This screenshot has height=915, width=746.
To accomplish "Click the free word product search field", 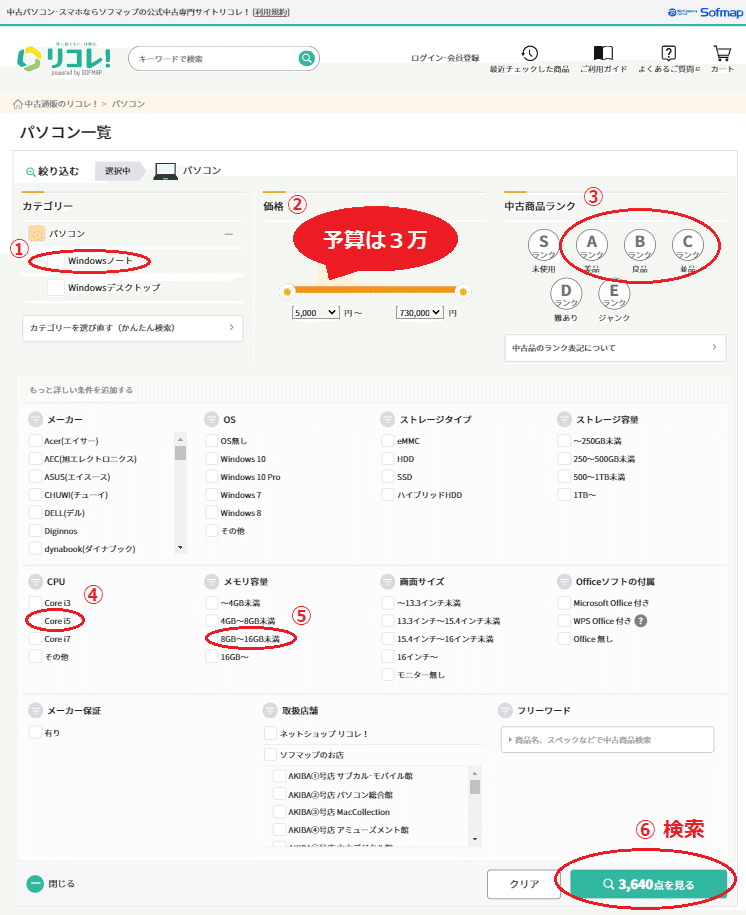I will (608, 740).
